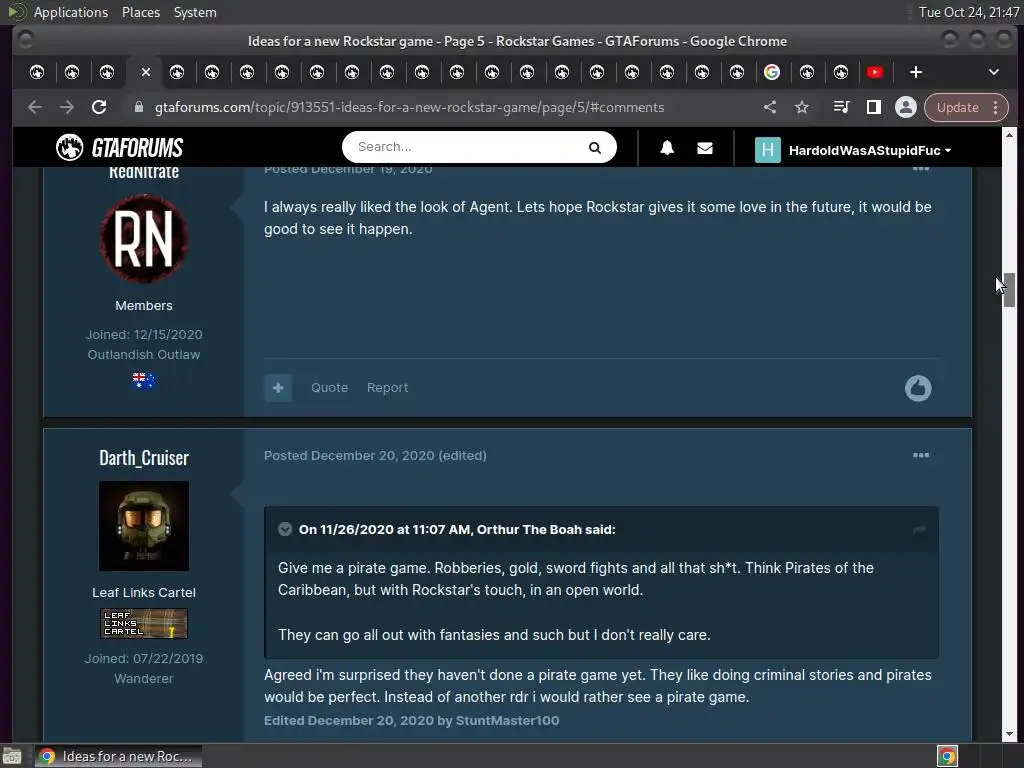Click the Leaf Links Cartel badge image
The image size is (1024, 768).
pos(144,623)
